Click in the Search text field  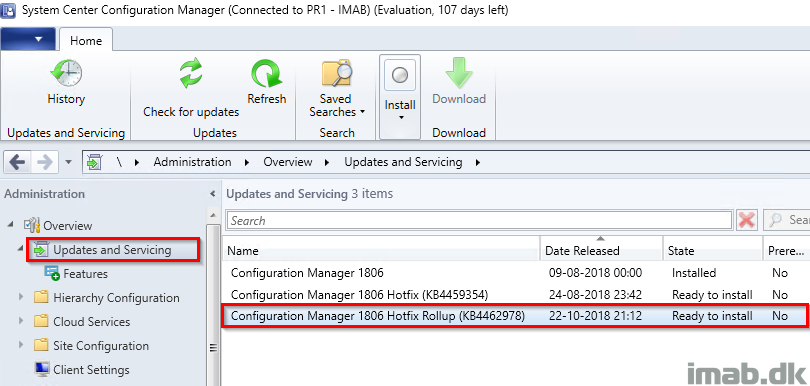coord(479,221)
